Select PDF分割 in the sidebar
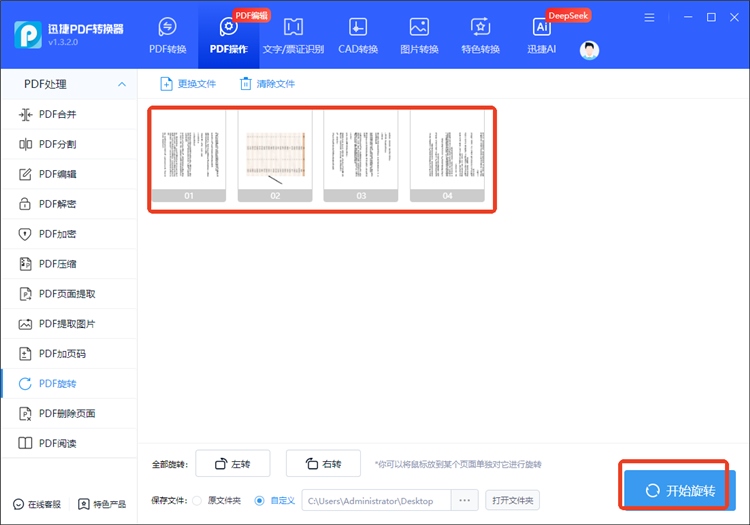 point(69,144)
